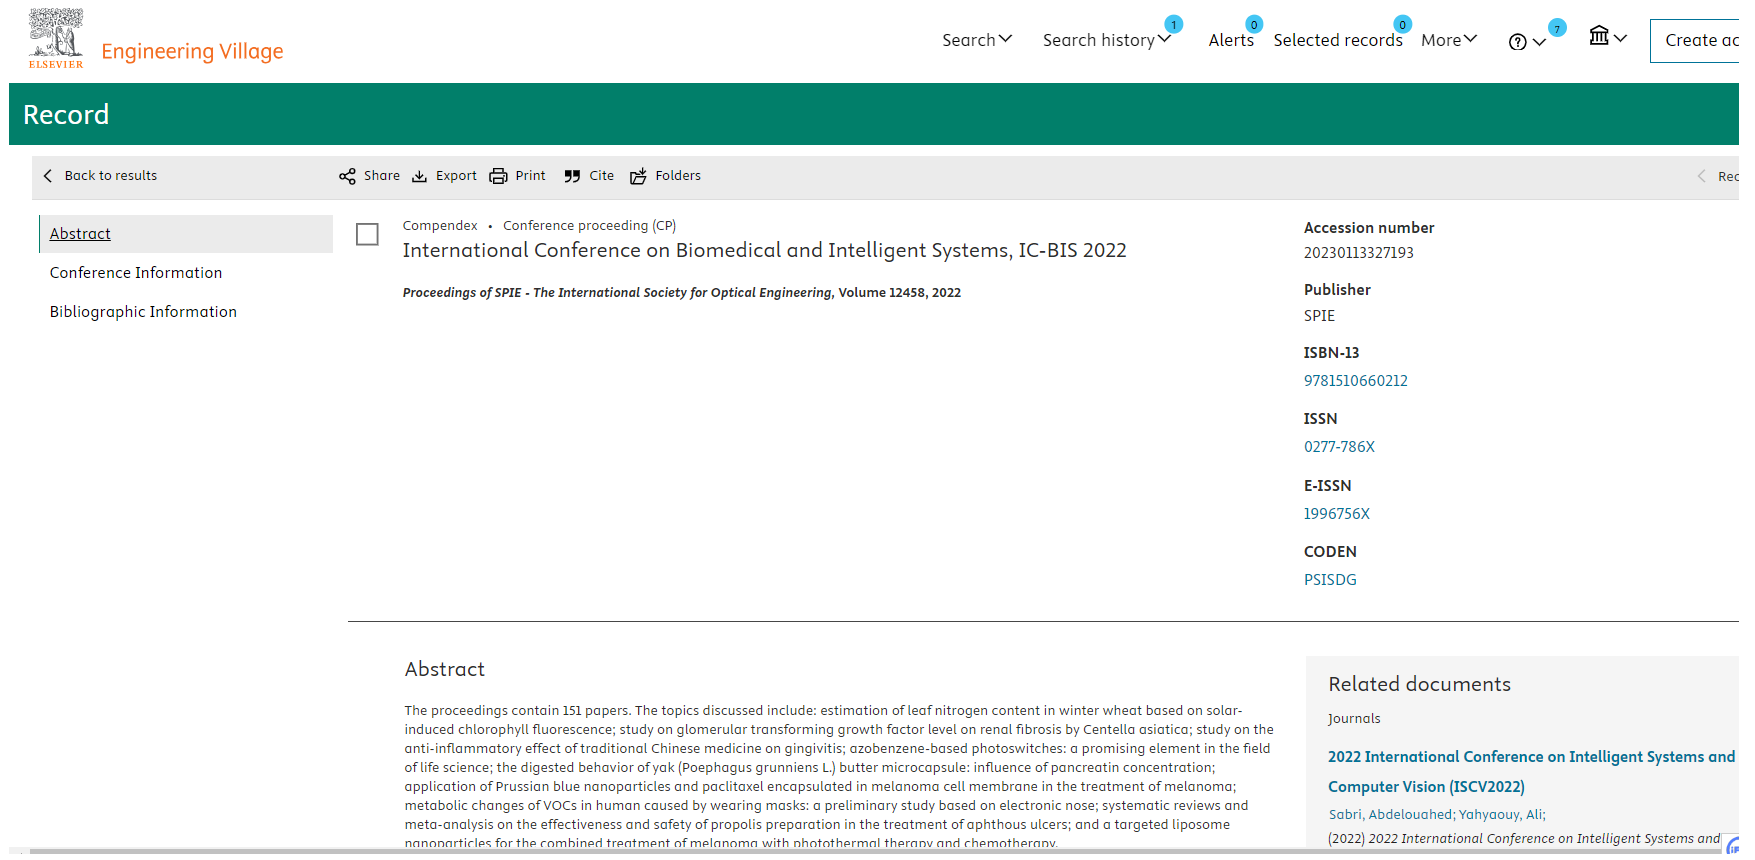
Task: Open the institution building icon menu
Action: point(1599,36)
